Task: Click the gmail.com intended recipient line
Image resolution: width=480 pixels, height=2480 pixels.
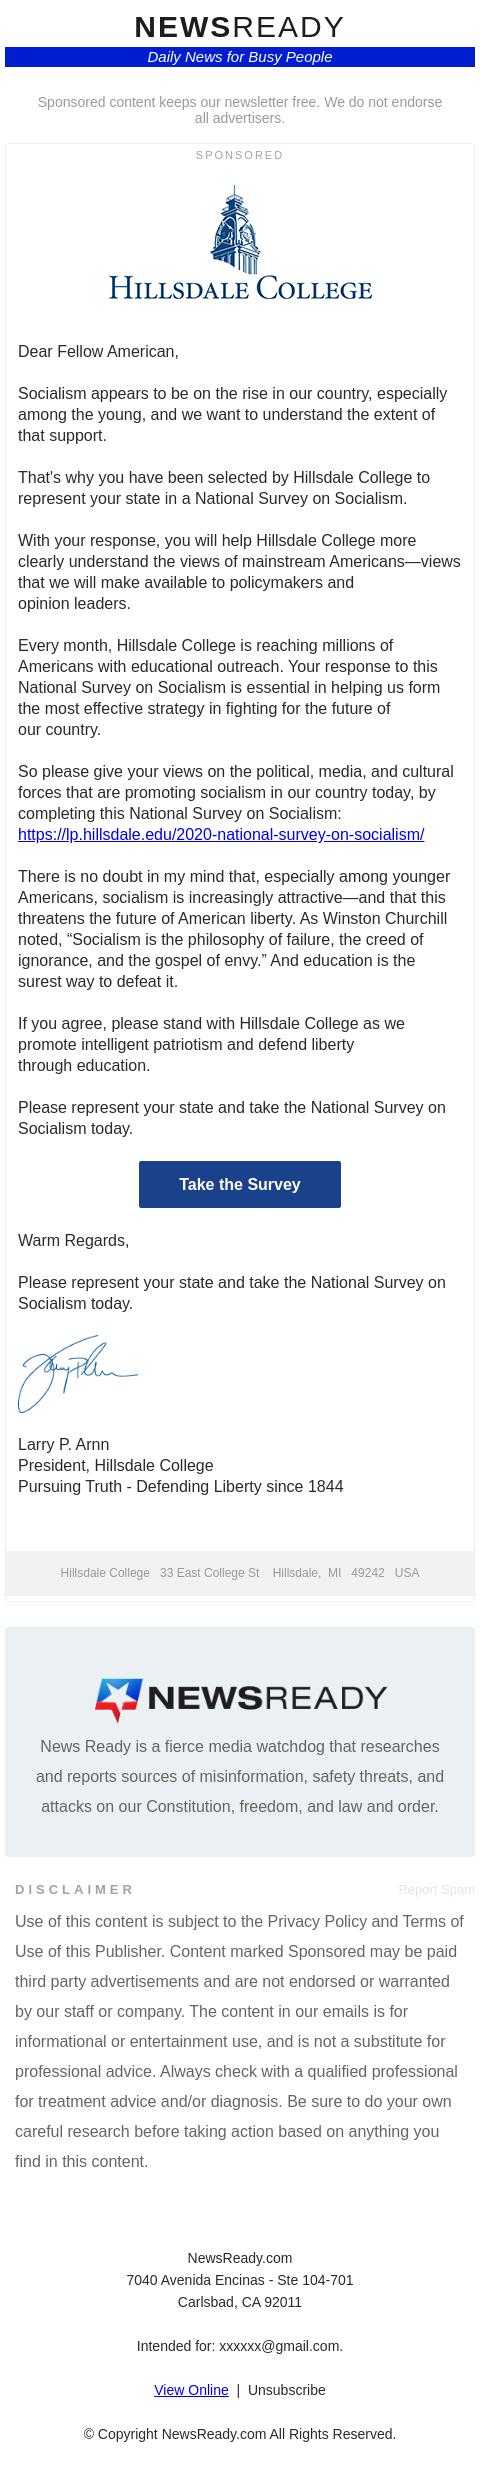Action: (x=240, y=2345)
